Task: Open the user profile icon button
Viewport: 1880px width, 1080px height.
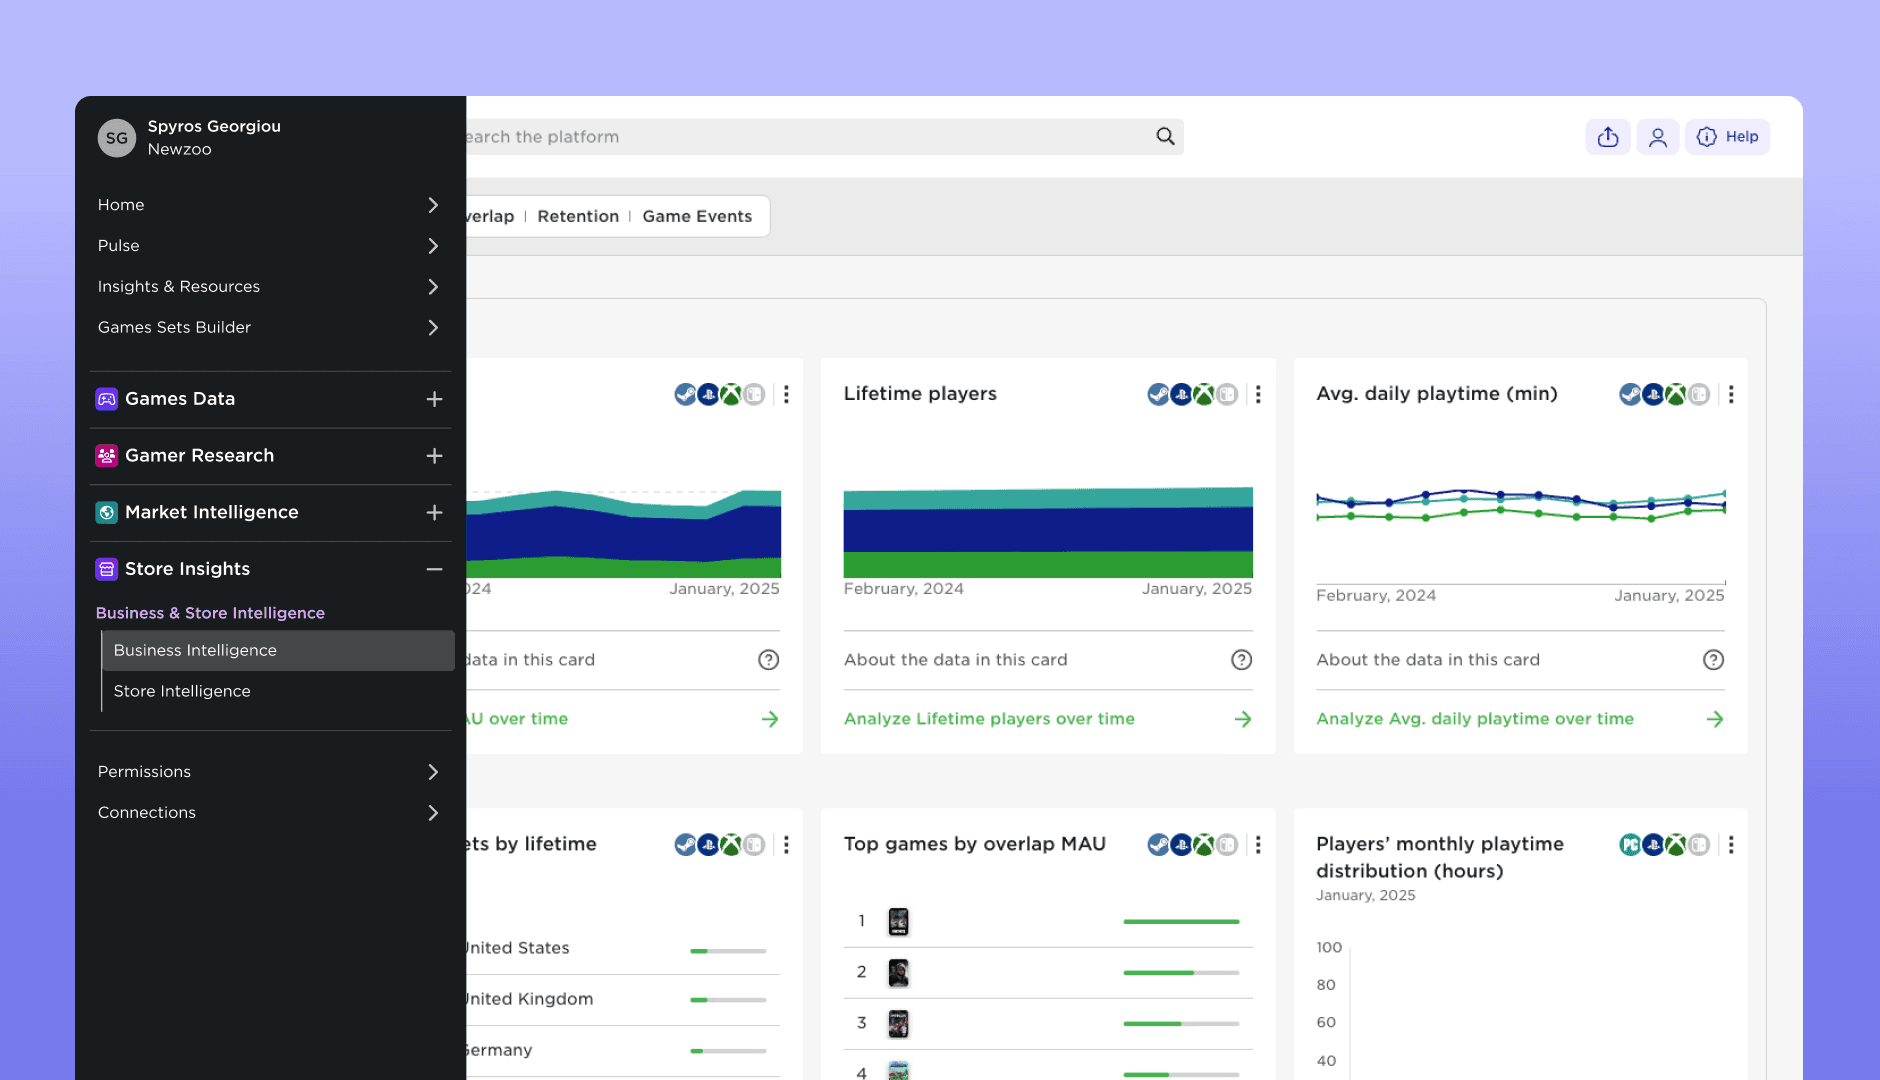Action: (1658, 137)
